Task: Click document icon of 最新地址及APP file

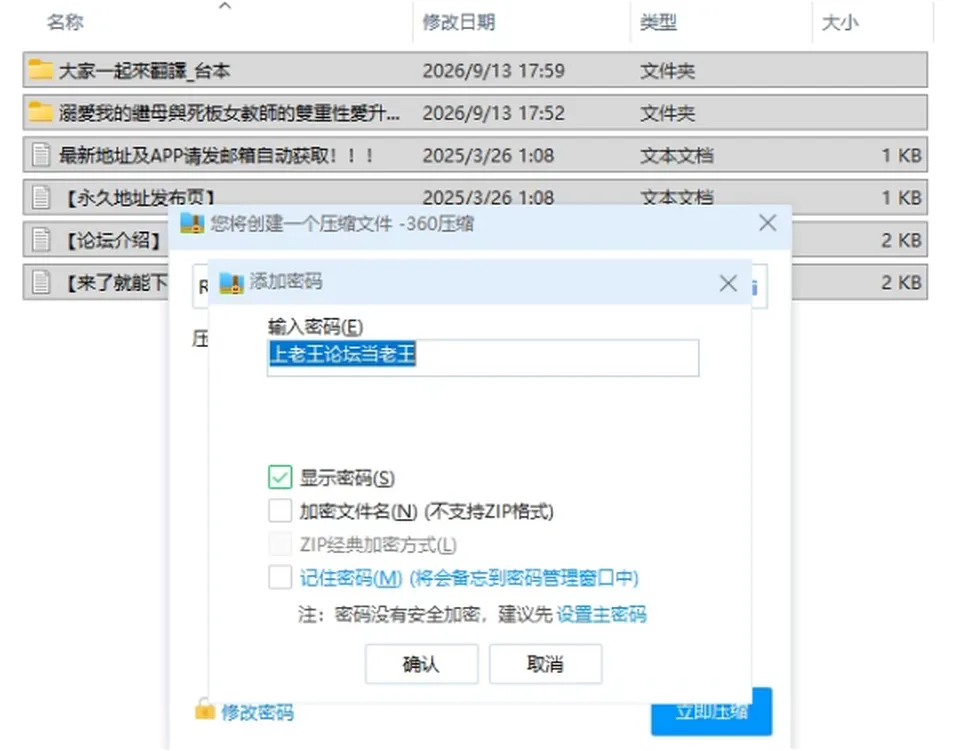Action: [x=41, y=155]
